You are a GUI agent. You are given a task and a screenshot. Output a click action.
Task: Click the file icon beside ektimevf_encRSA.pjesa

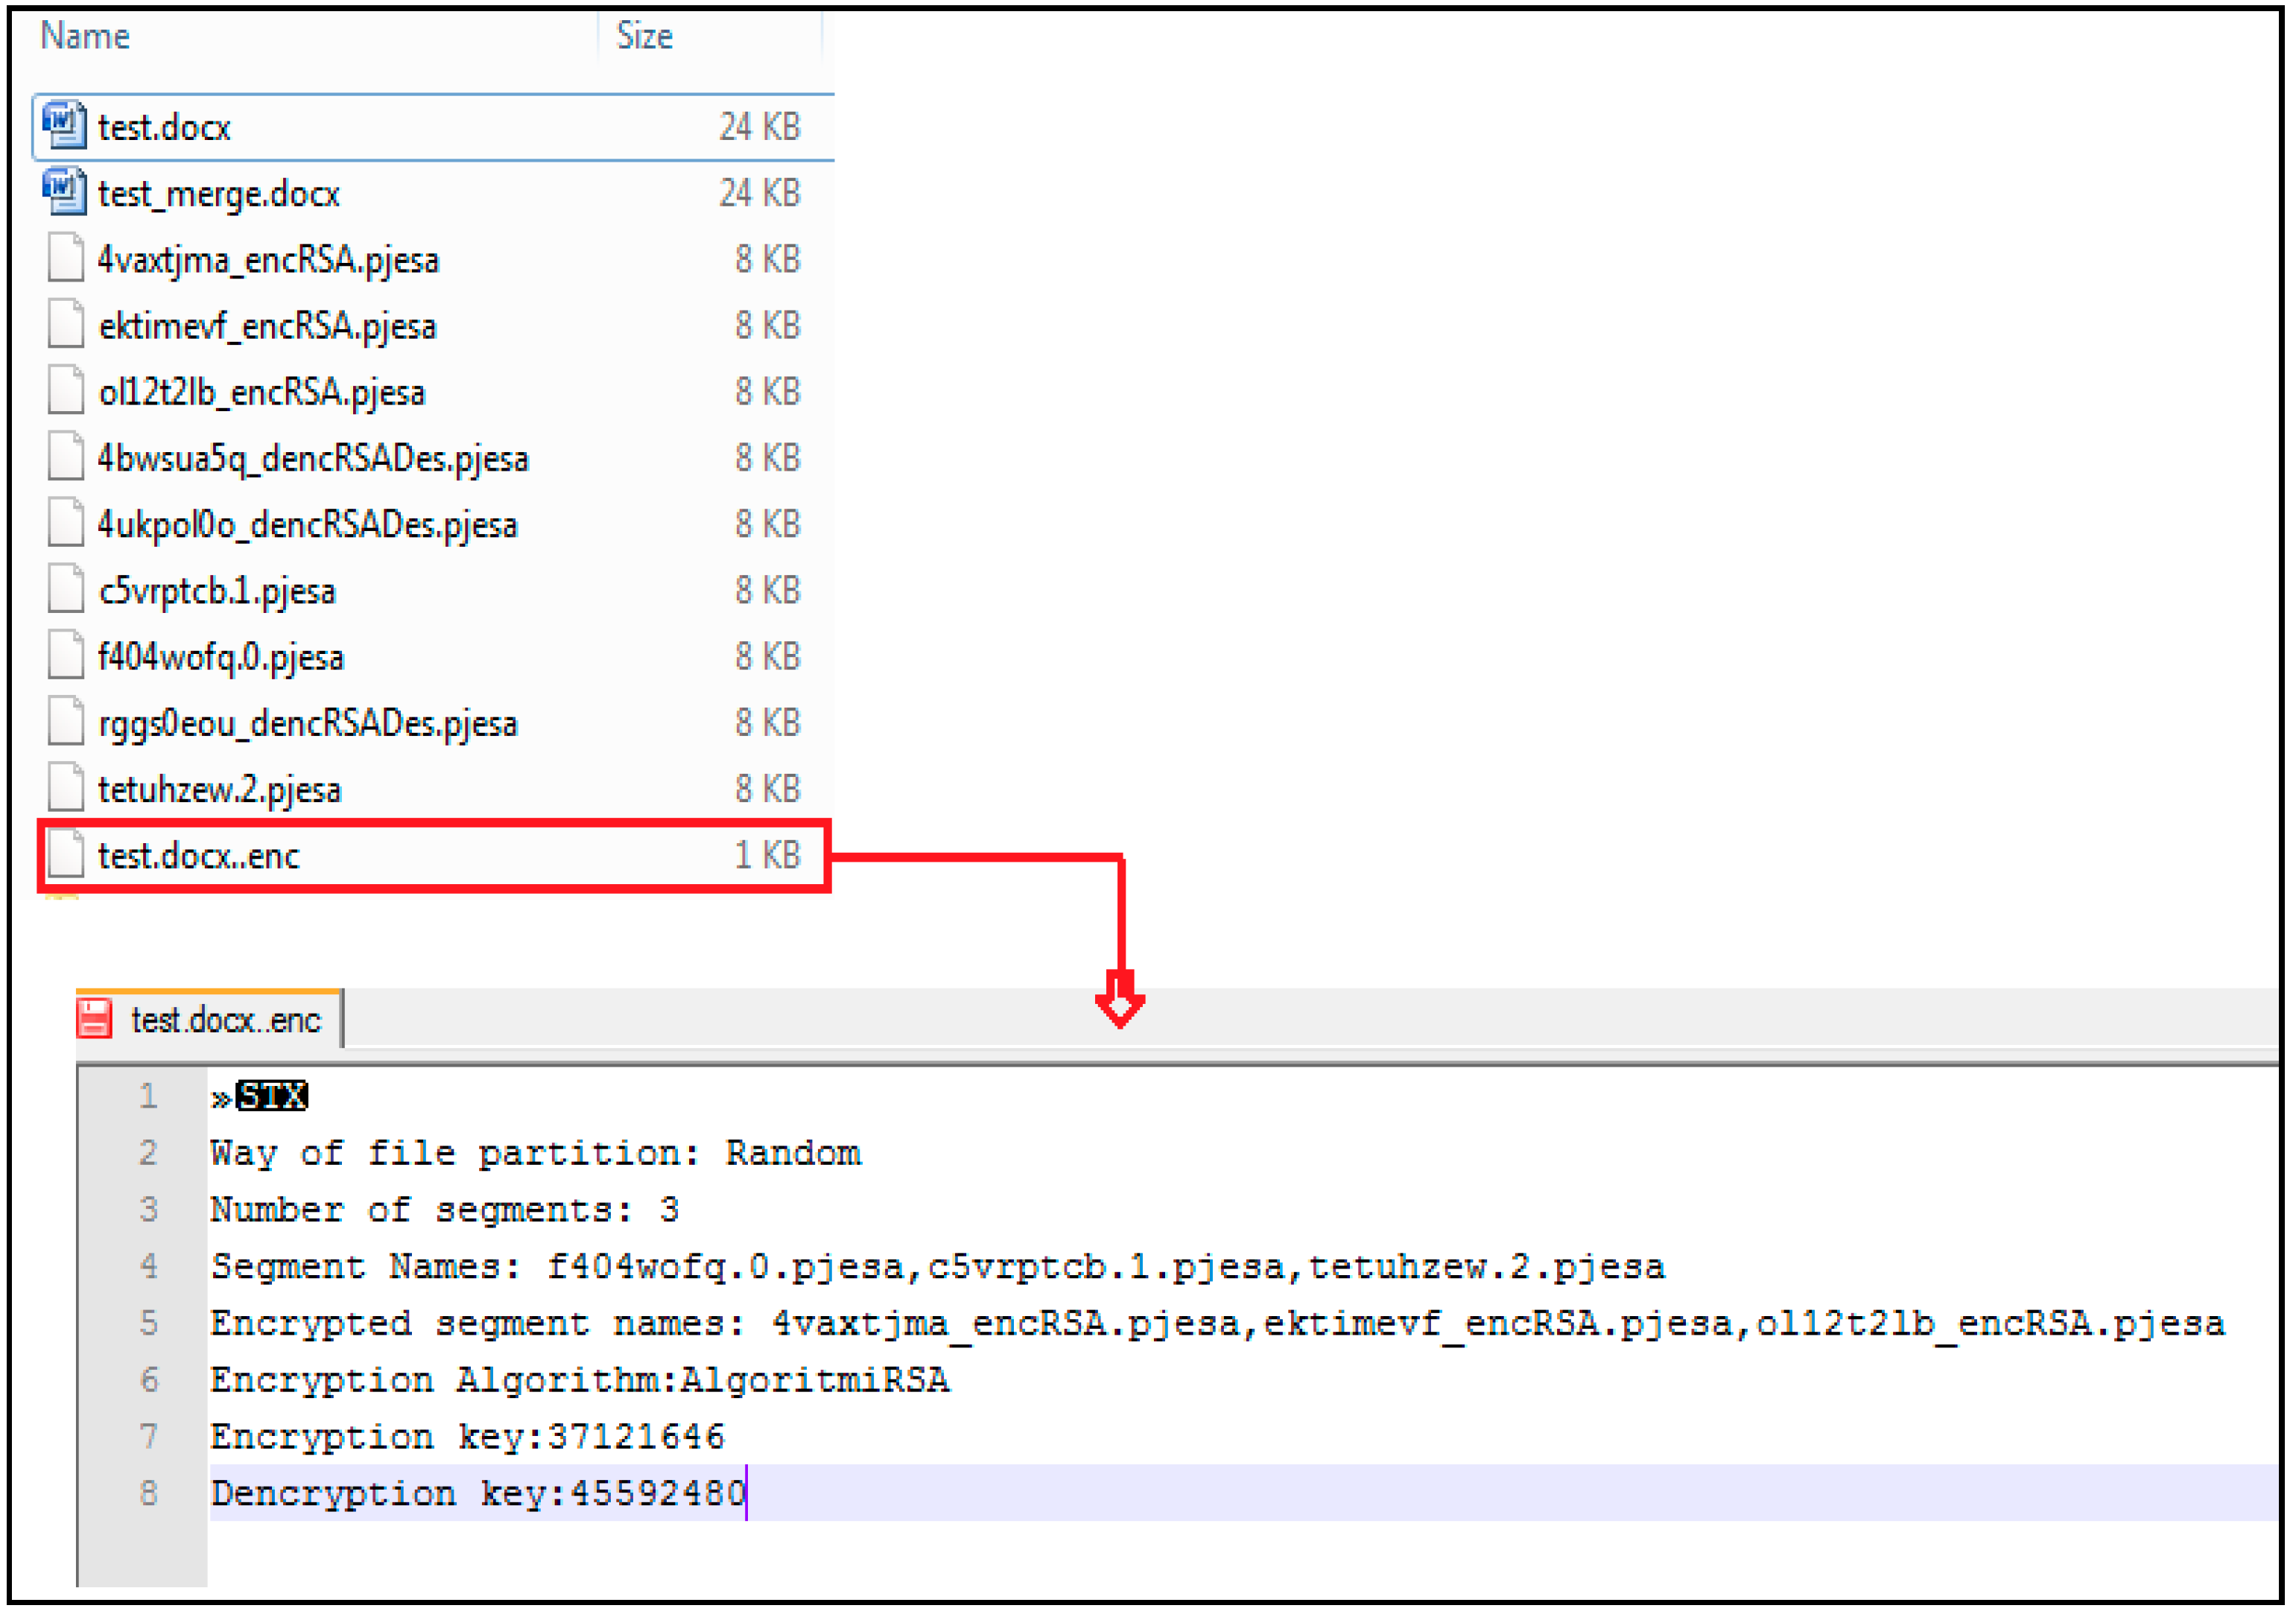tap(66, 324)
